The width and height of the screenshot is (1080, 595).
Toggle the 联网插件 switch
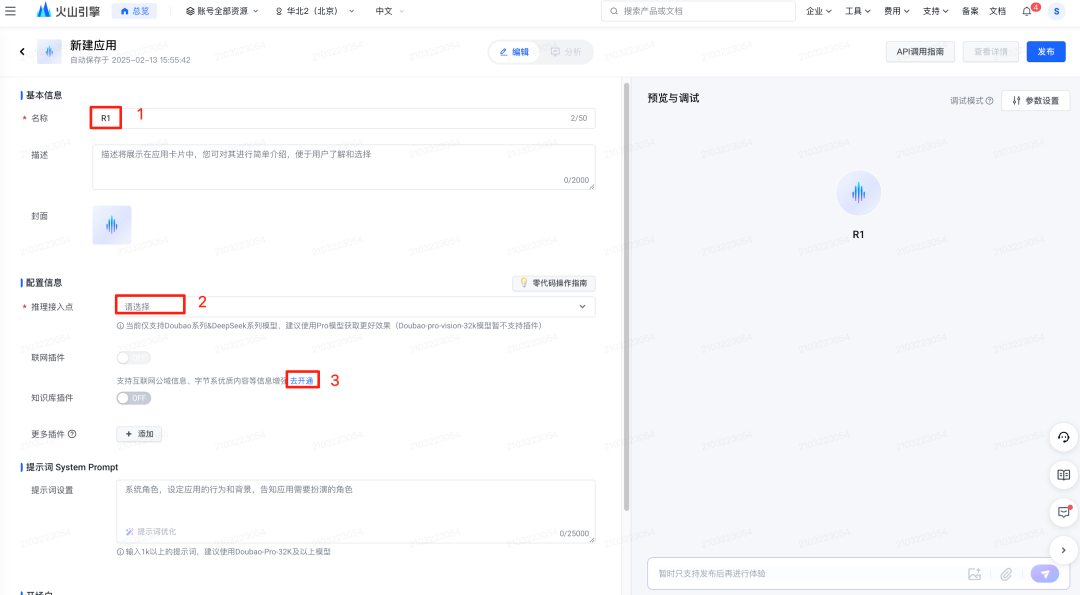[134, 358]
